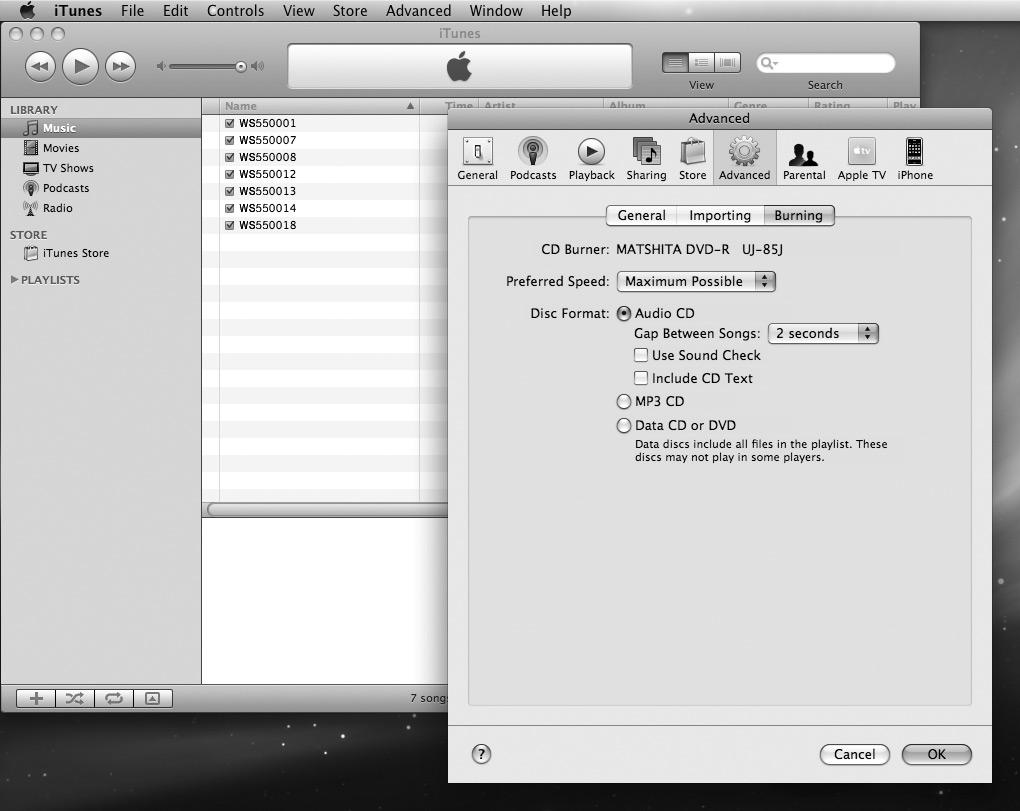Open the iTunes application menu
Viewport: 1020px width, 811px height.
[x=77, y=10]
